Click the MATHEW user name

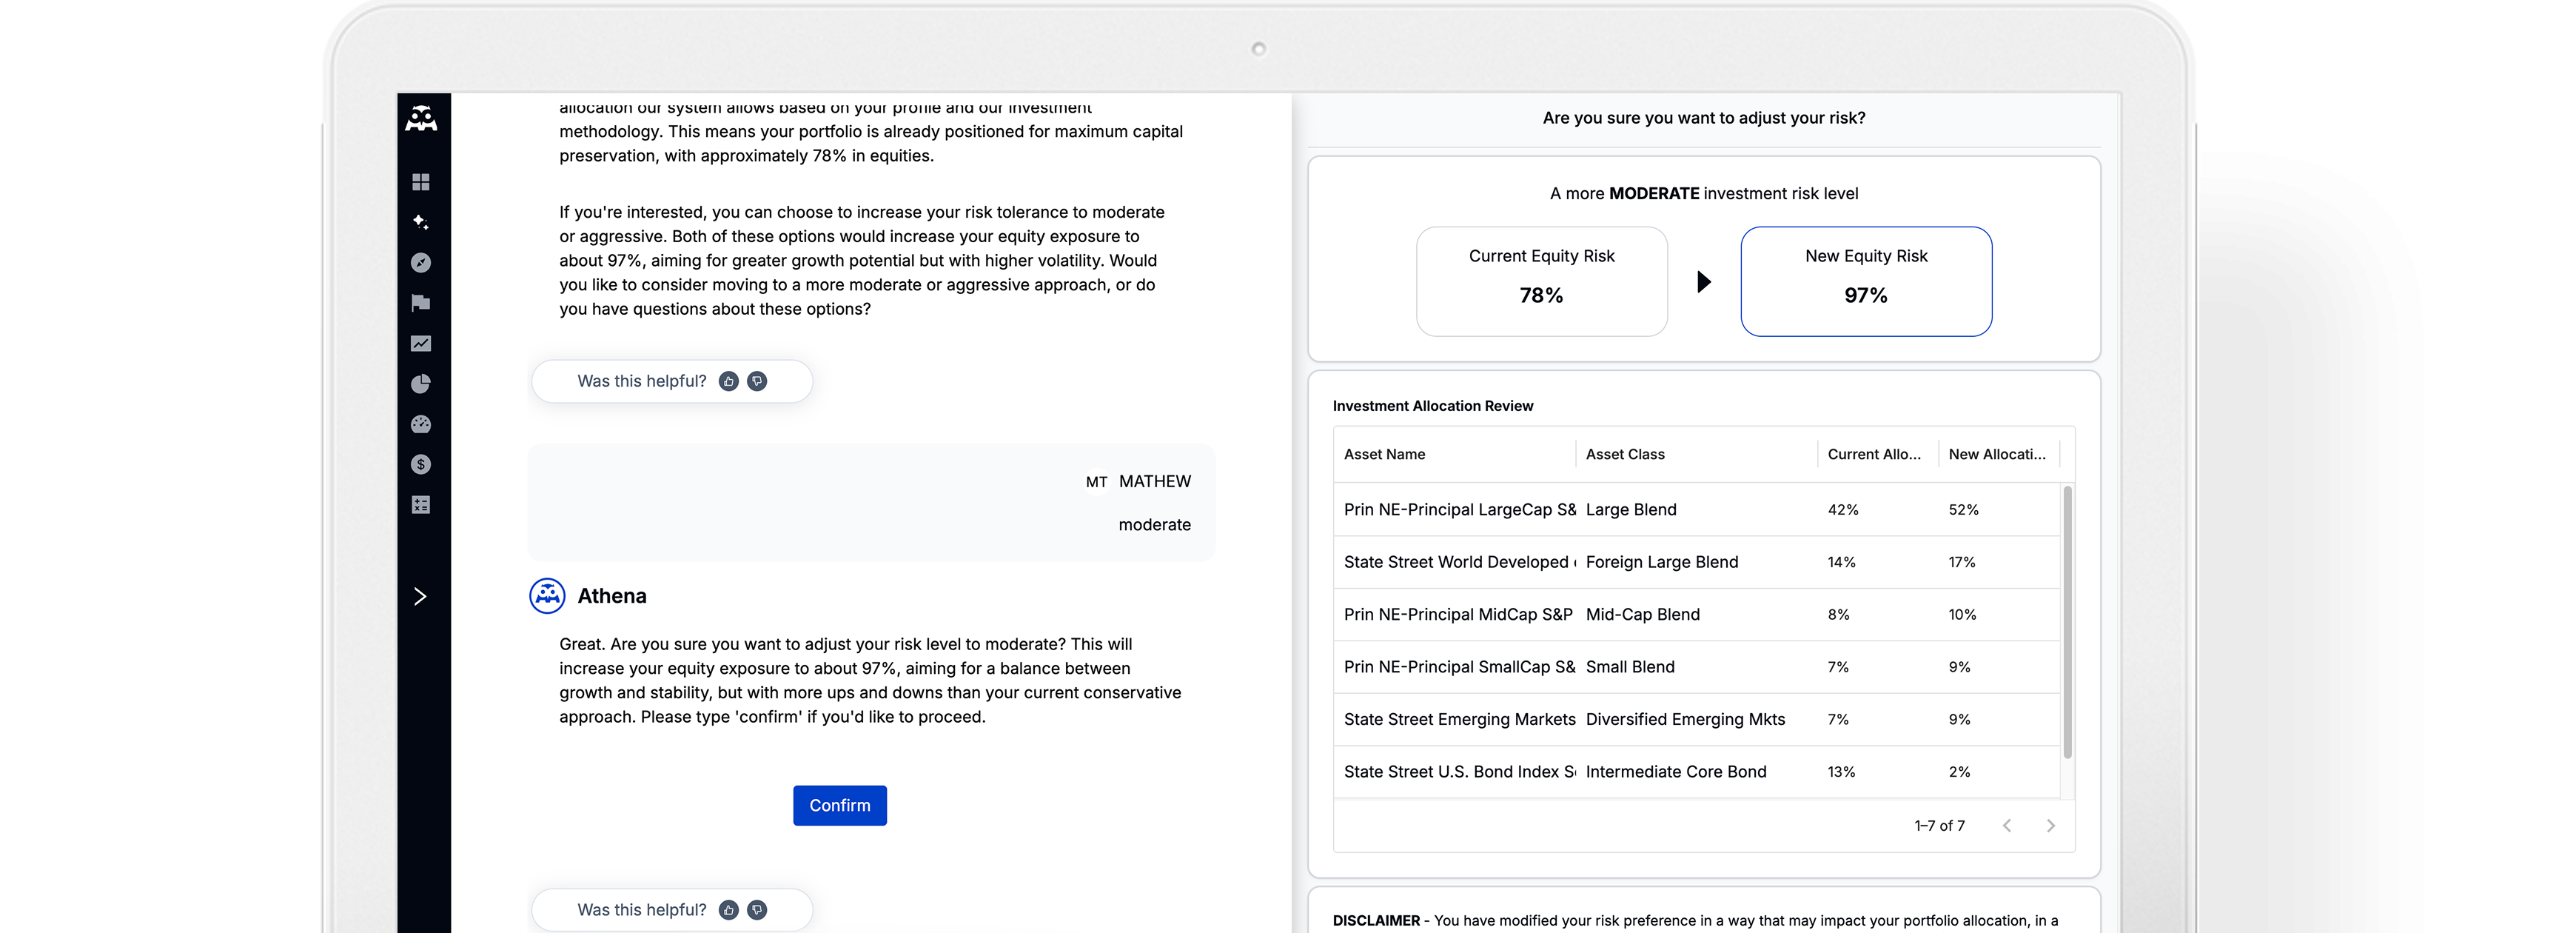click(x=1155, y=482)
